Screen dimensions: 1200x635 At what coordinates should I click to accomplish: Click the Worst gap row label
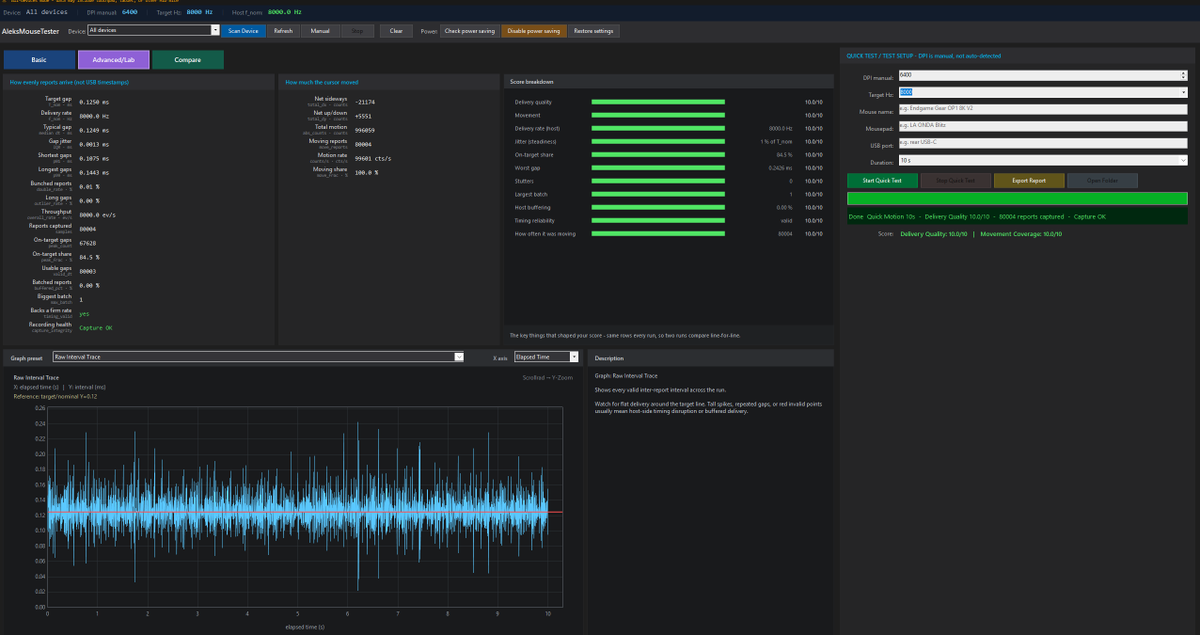526,168
